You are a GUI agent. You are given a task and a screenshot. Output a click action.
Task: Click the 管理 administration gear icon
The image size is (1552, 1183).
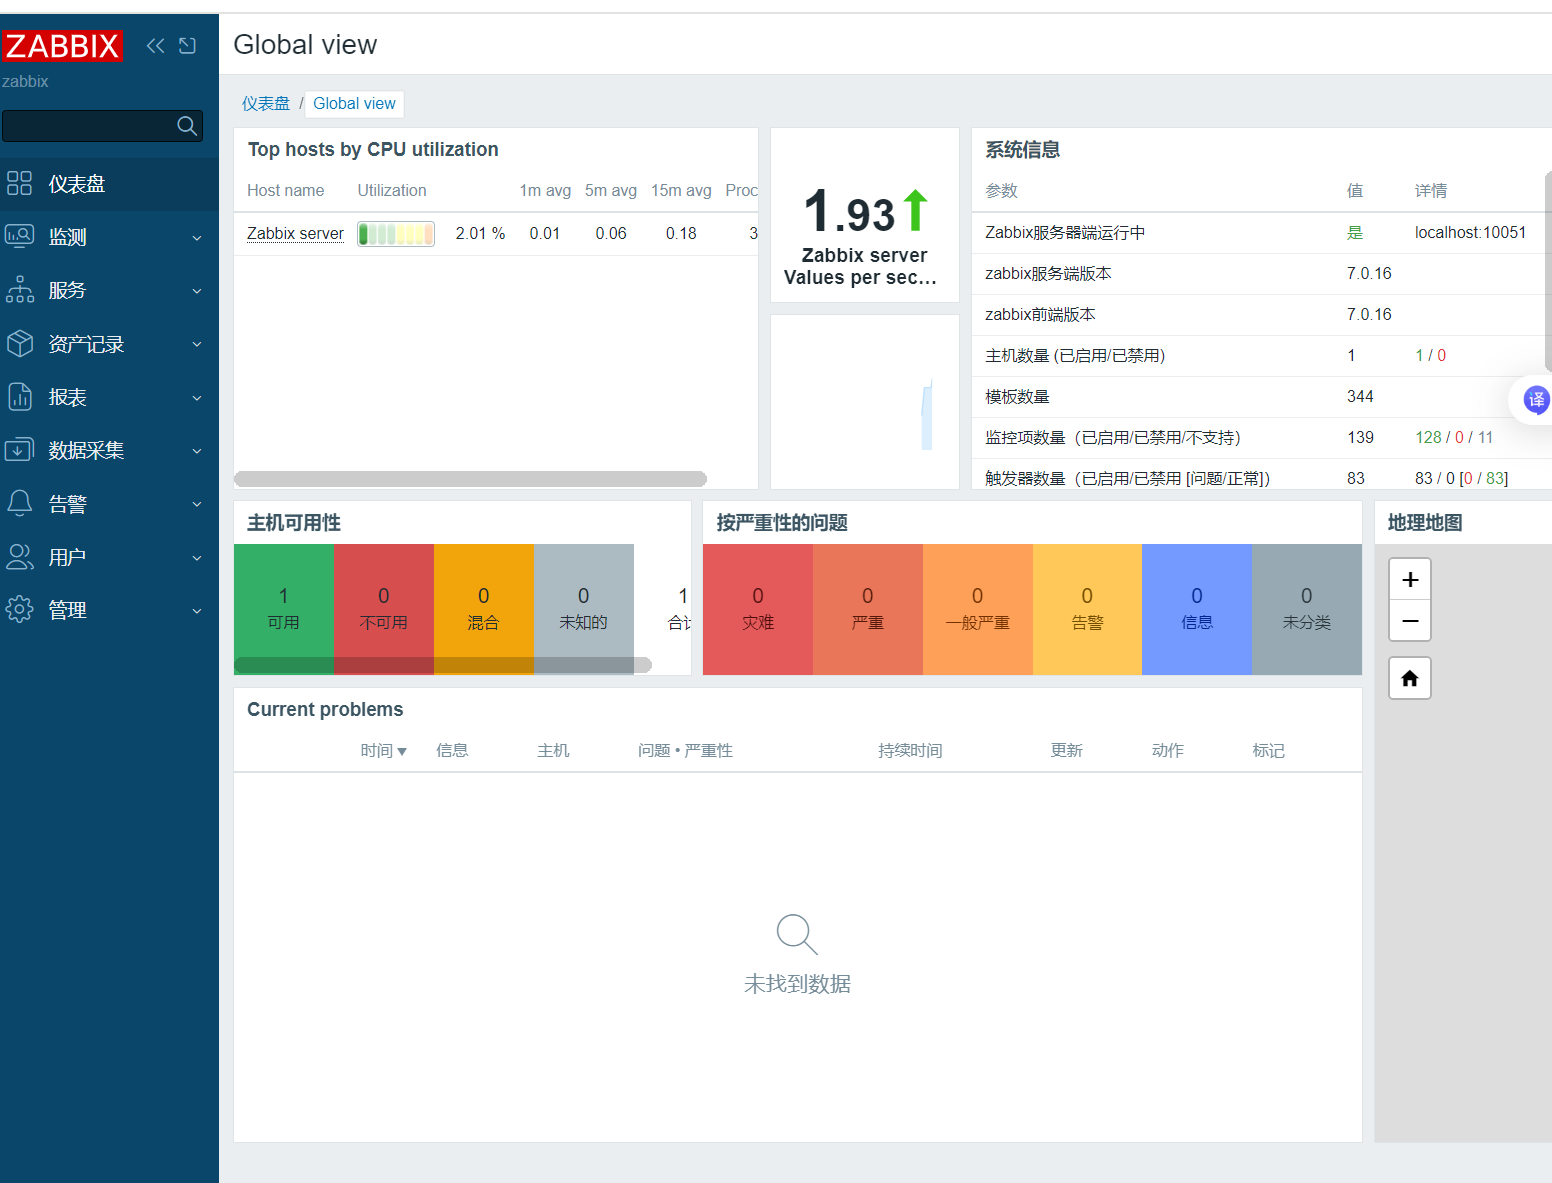tap(20, 610)
